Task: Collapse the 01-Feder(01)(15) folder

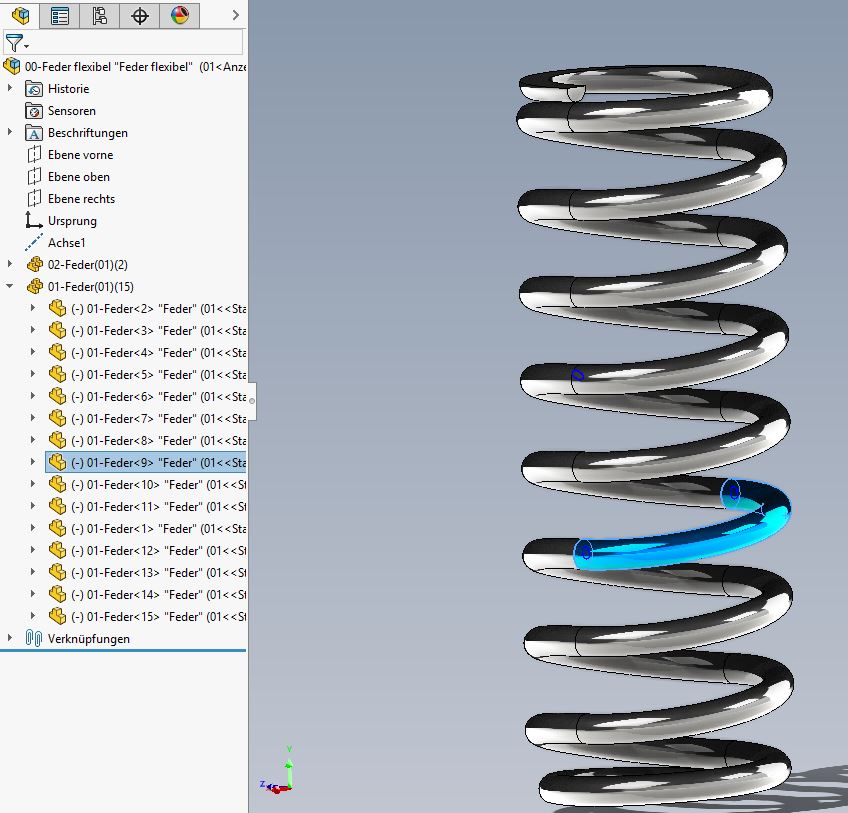Action: [11, 287]
